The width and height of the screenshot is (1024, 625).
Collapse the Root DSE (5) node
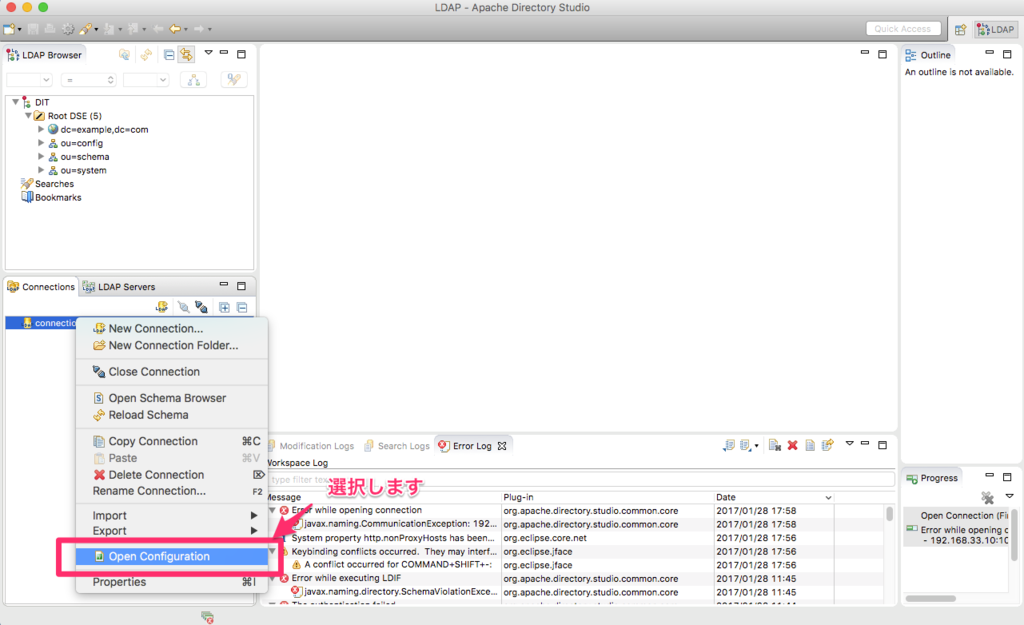click(x=28, y=116)
